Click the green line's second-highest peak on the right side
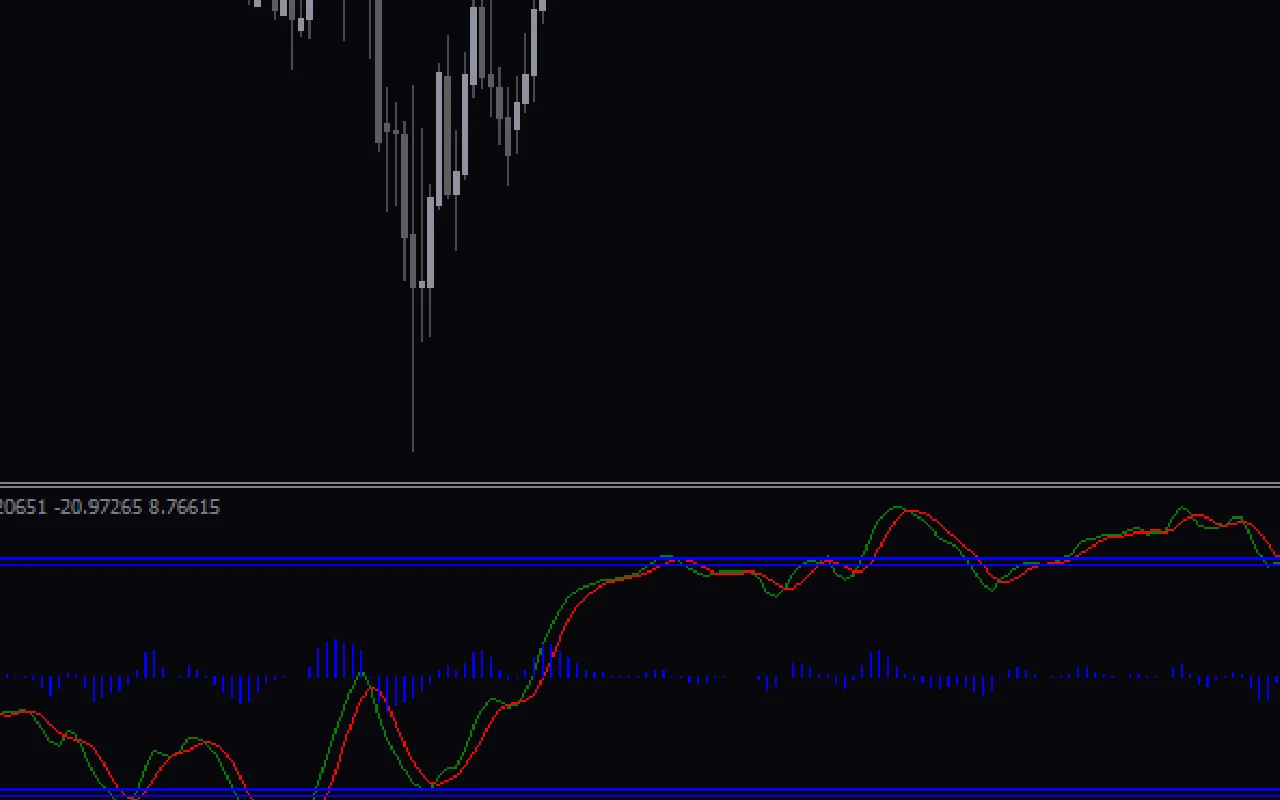The height and width of the screenshot is (800, 1280). [1183, 508]
